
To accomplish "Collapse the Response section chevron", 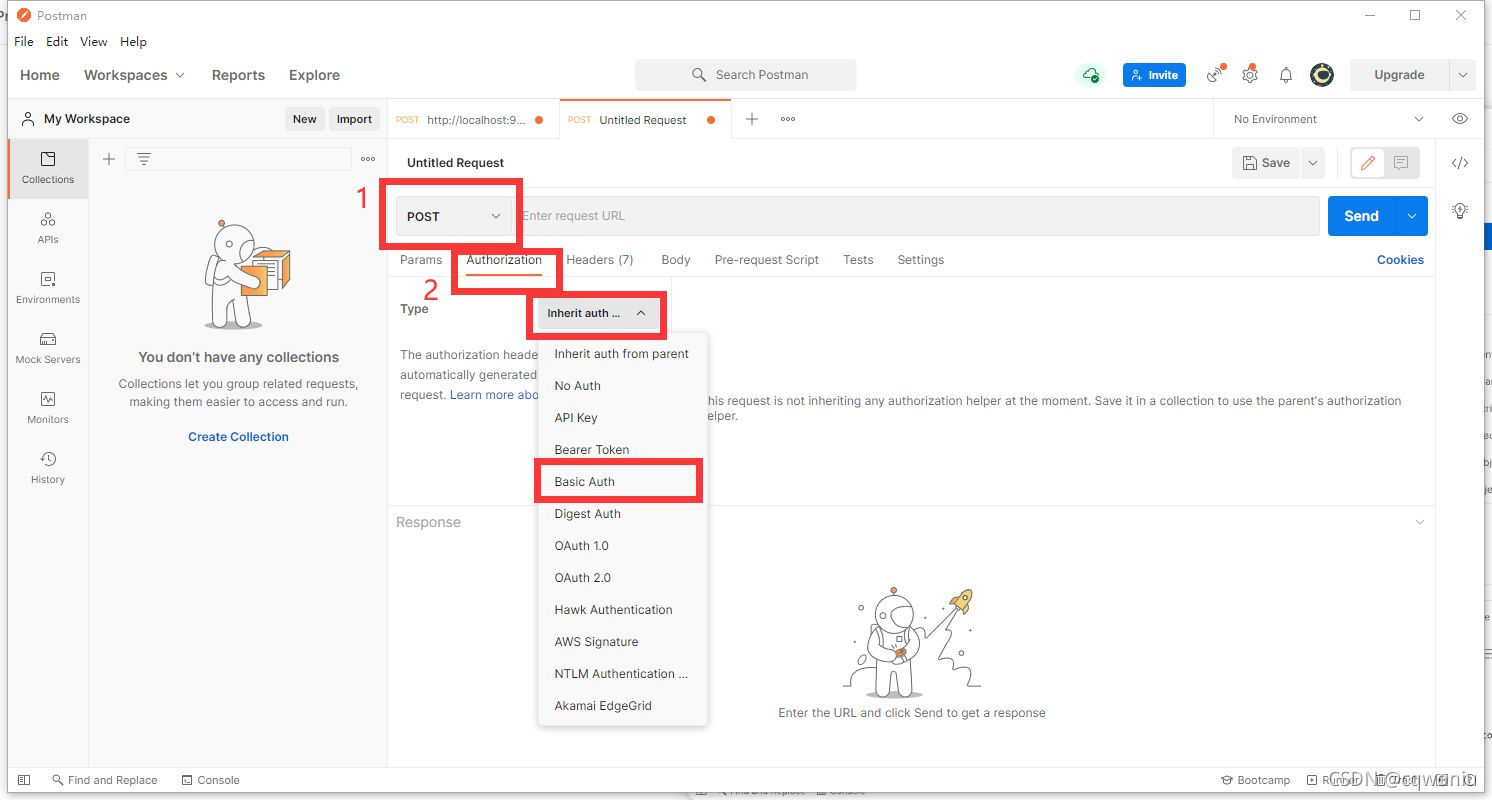I will [x=1419, y=522].
